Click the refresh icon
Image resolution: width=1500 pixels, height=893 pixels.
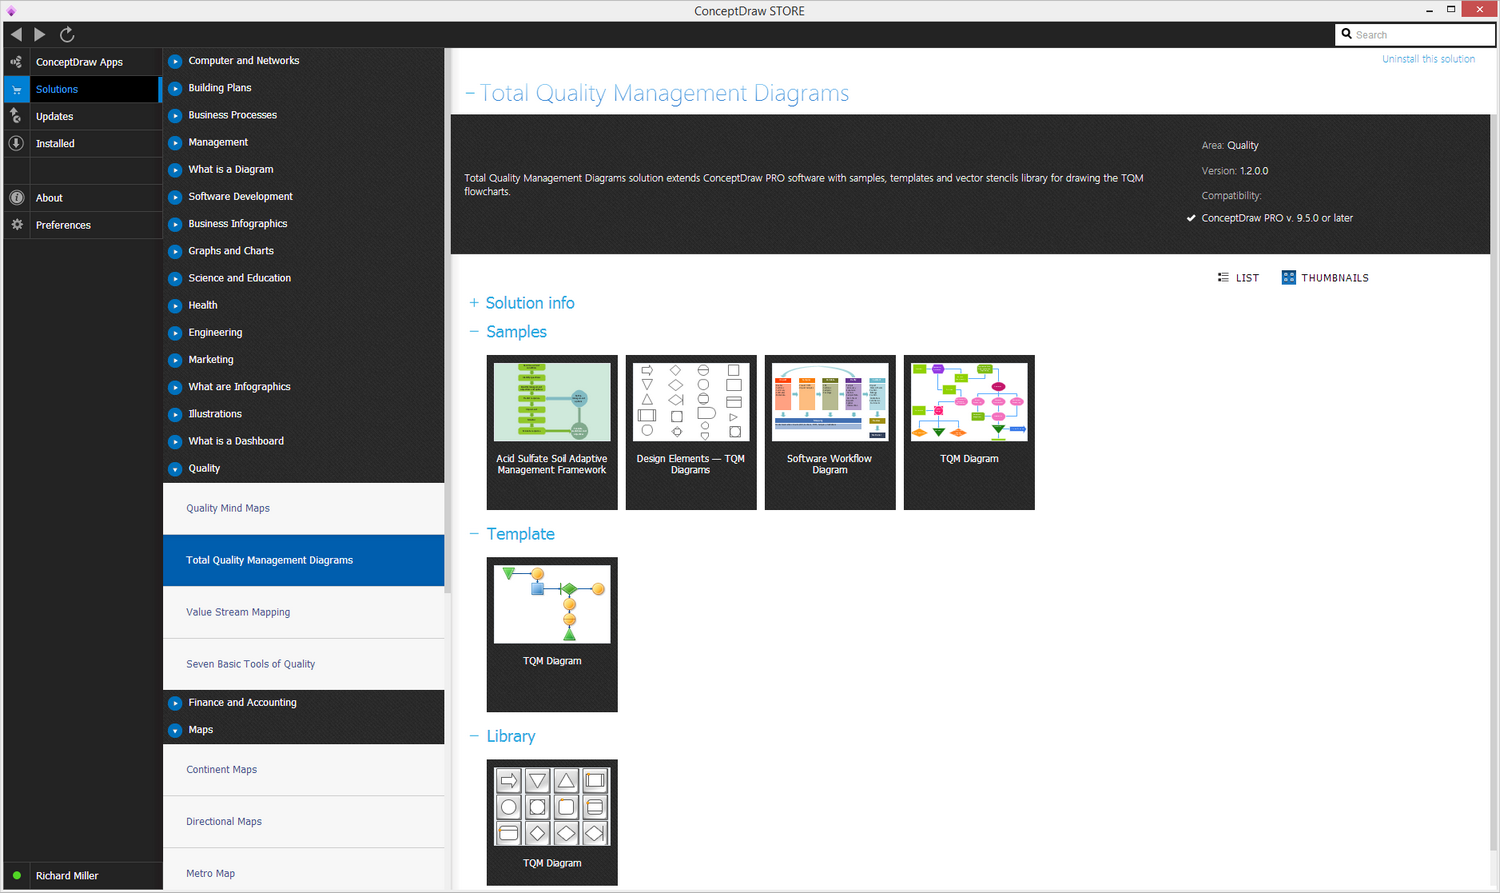[67, 35]
